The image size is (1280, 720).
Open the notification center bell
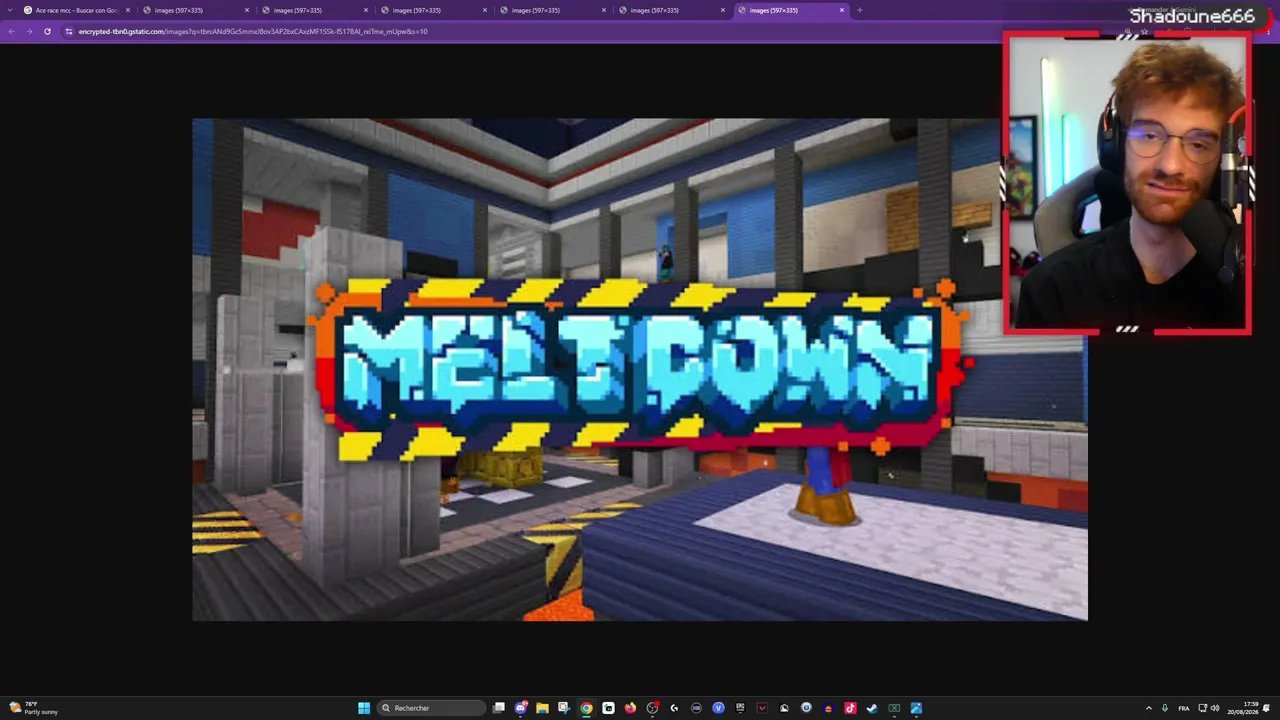pyautogui.click(x=1267, y=708)
